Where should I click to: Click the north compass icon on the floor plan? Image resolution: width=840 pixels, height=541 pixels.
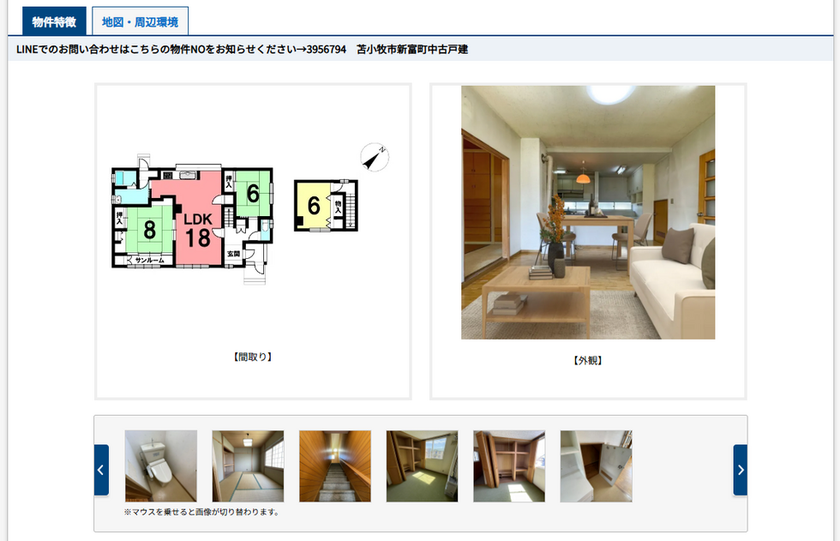374,157
